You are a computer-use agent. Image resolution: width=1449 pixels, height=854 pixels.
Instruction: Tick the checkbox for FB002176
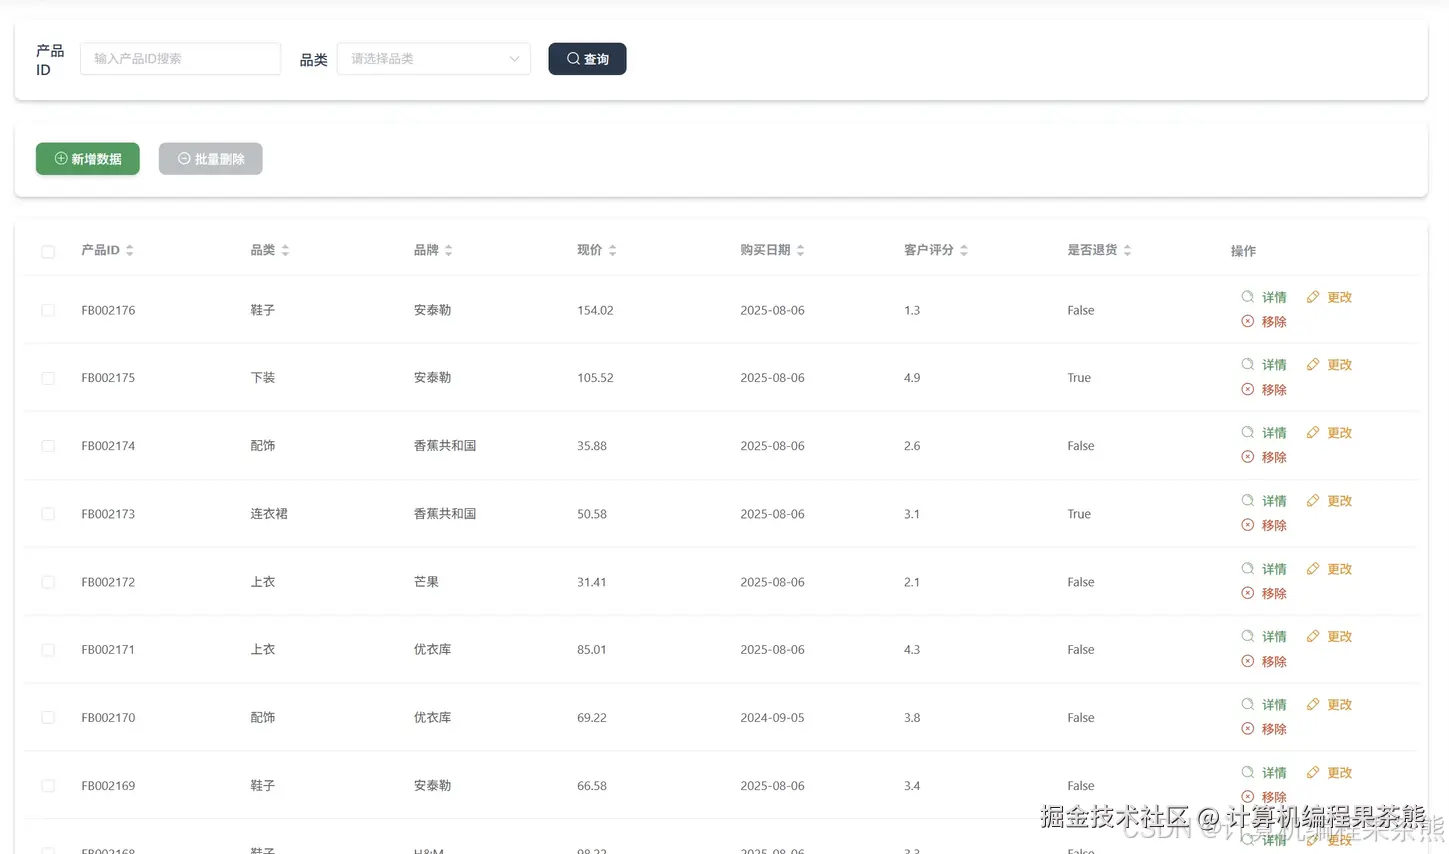(48, 311)
